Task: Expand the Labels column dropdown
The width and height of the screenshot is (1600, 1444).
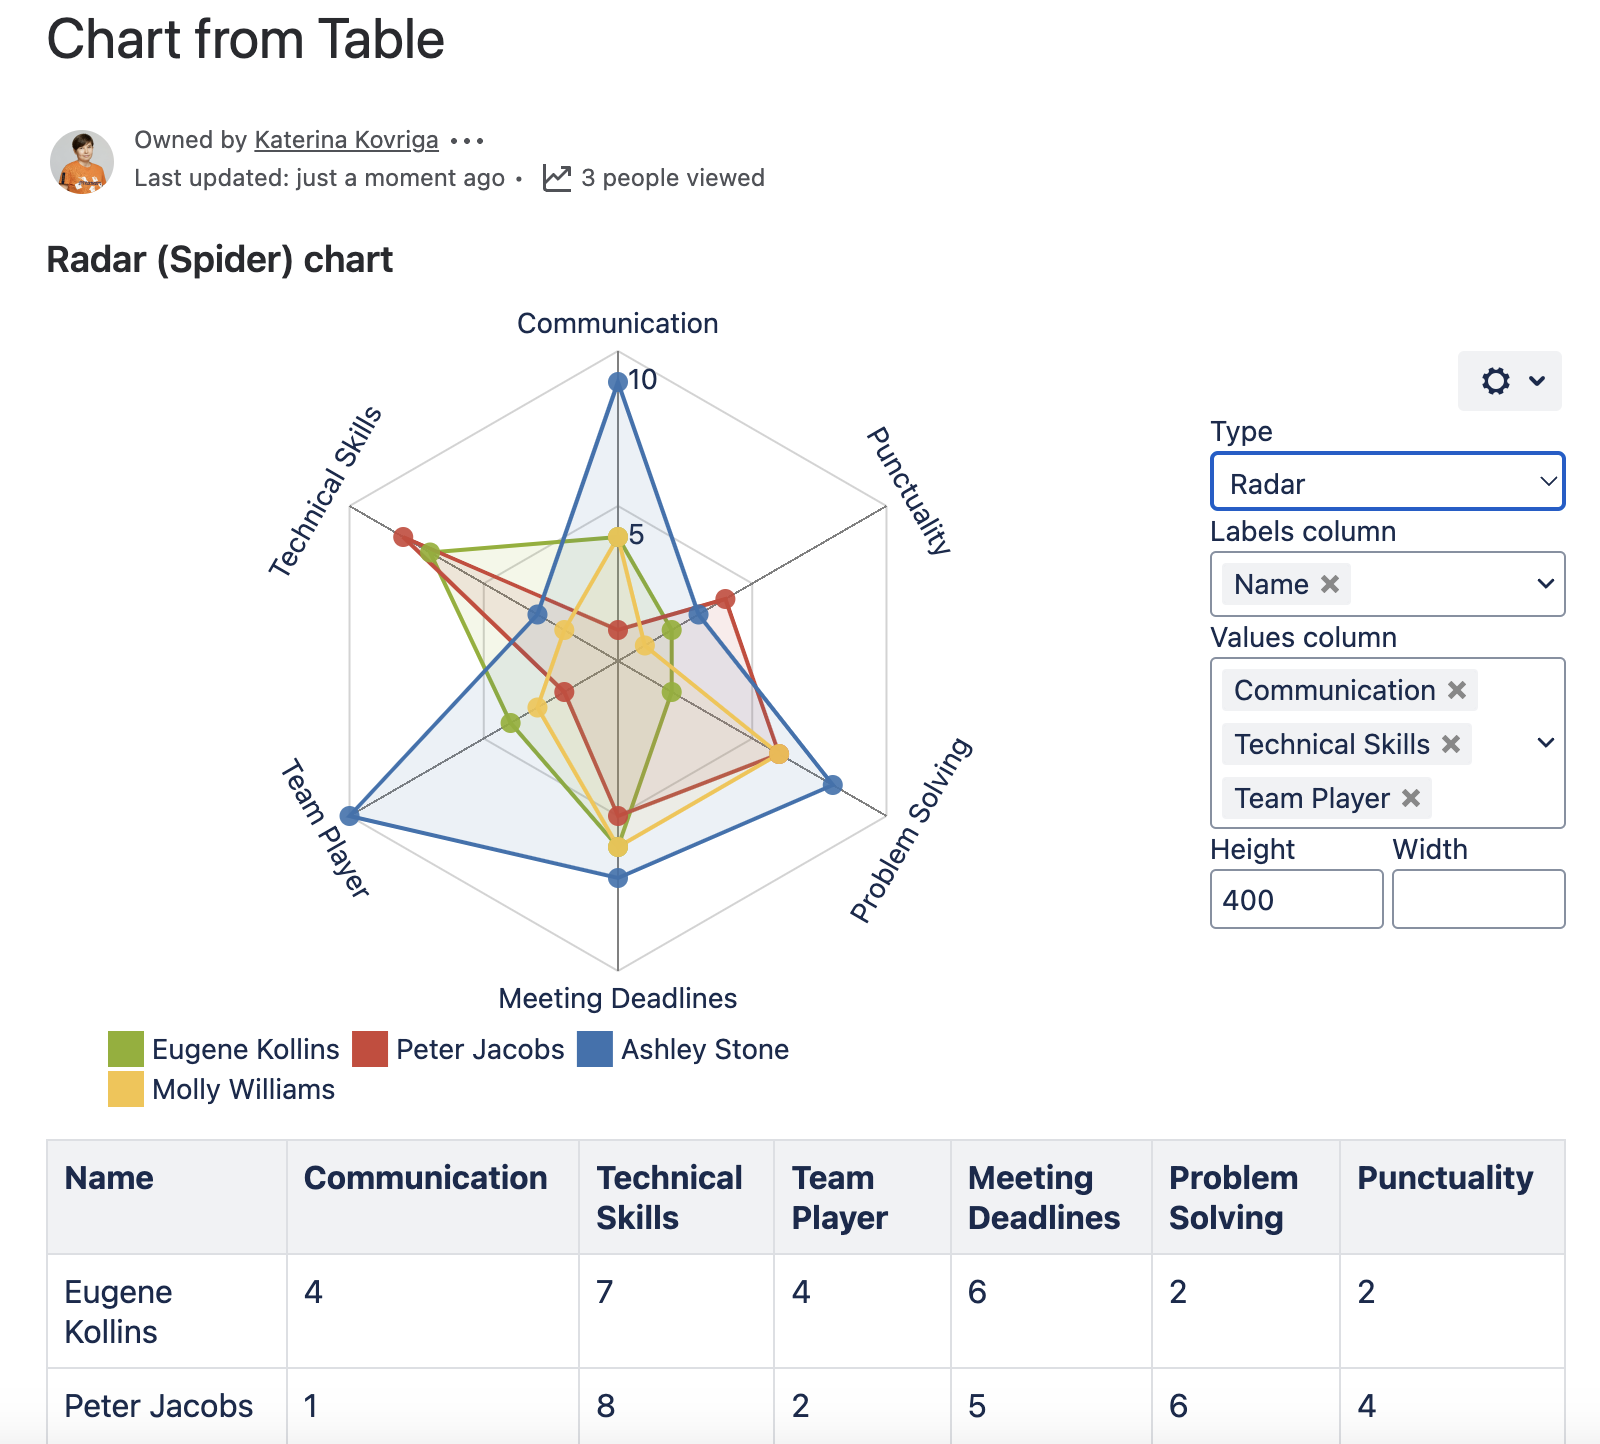Action: click(x=1545, y=584)
